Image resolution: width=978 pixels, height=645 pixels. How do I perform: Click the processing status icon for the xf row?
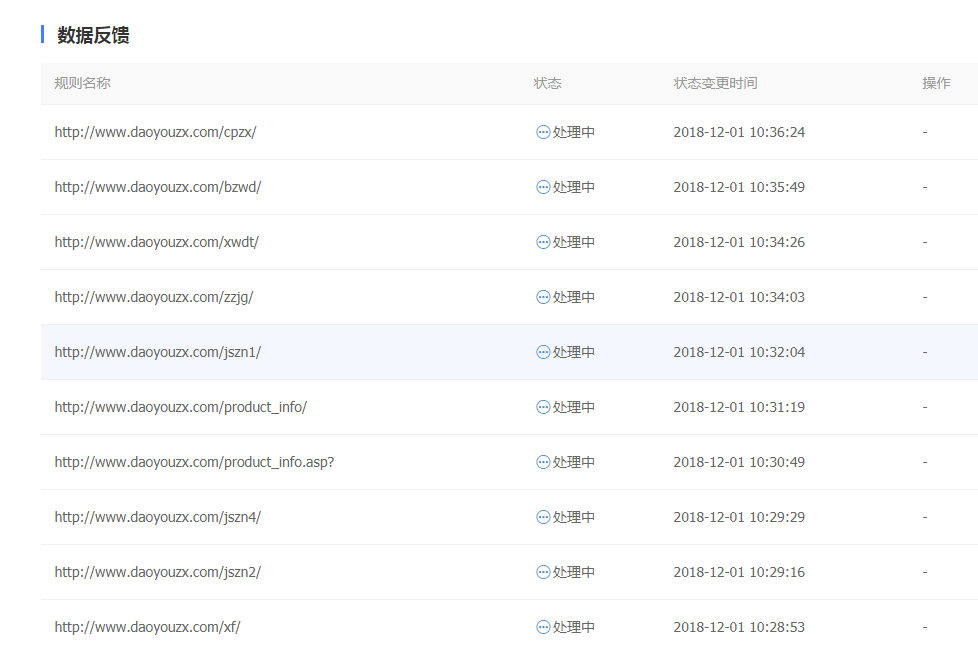point(543,627)
